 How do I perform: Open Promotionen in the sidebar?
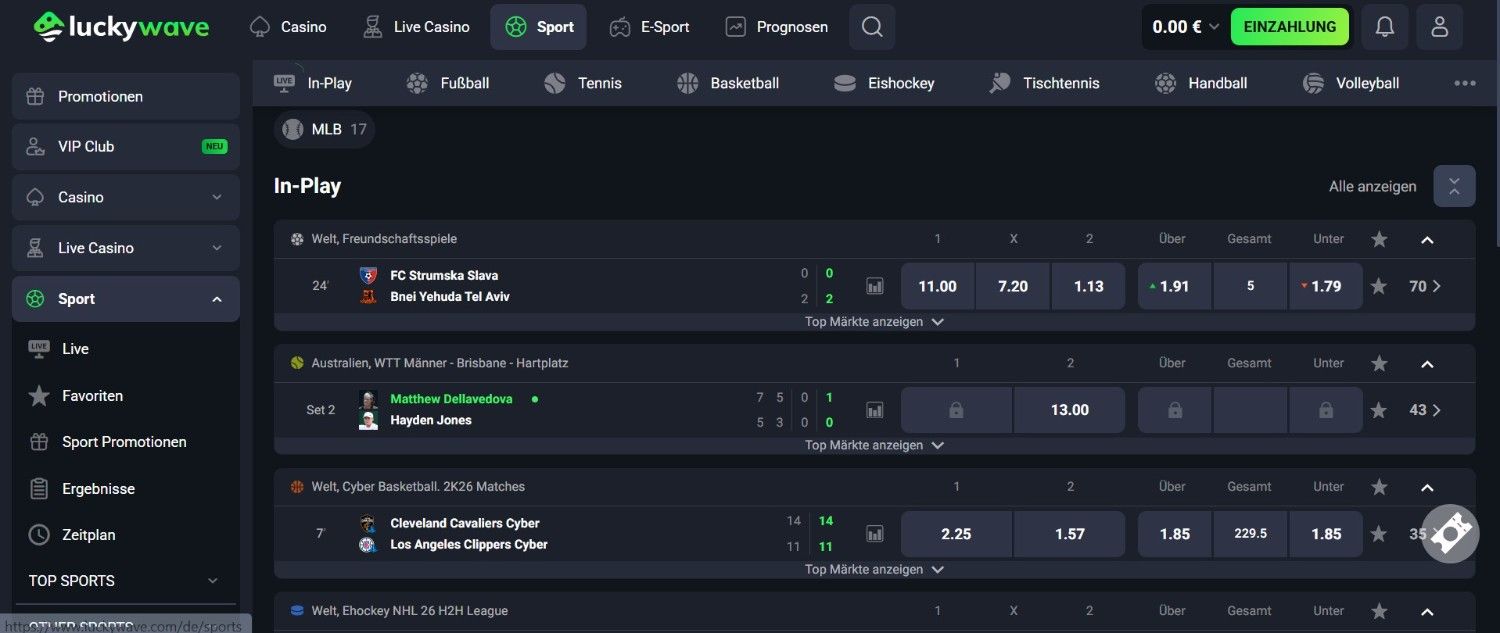(126, 96)
